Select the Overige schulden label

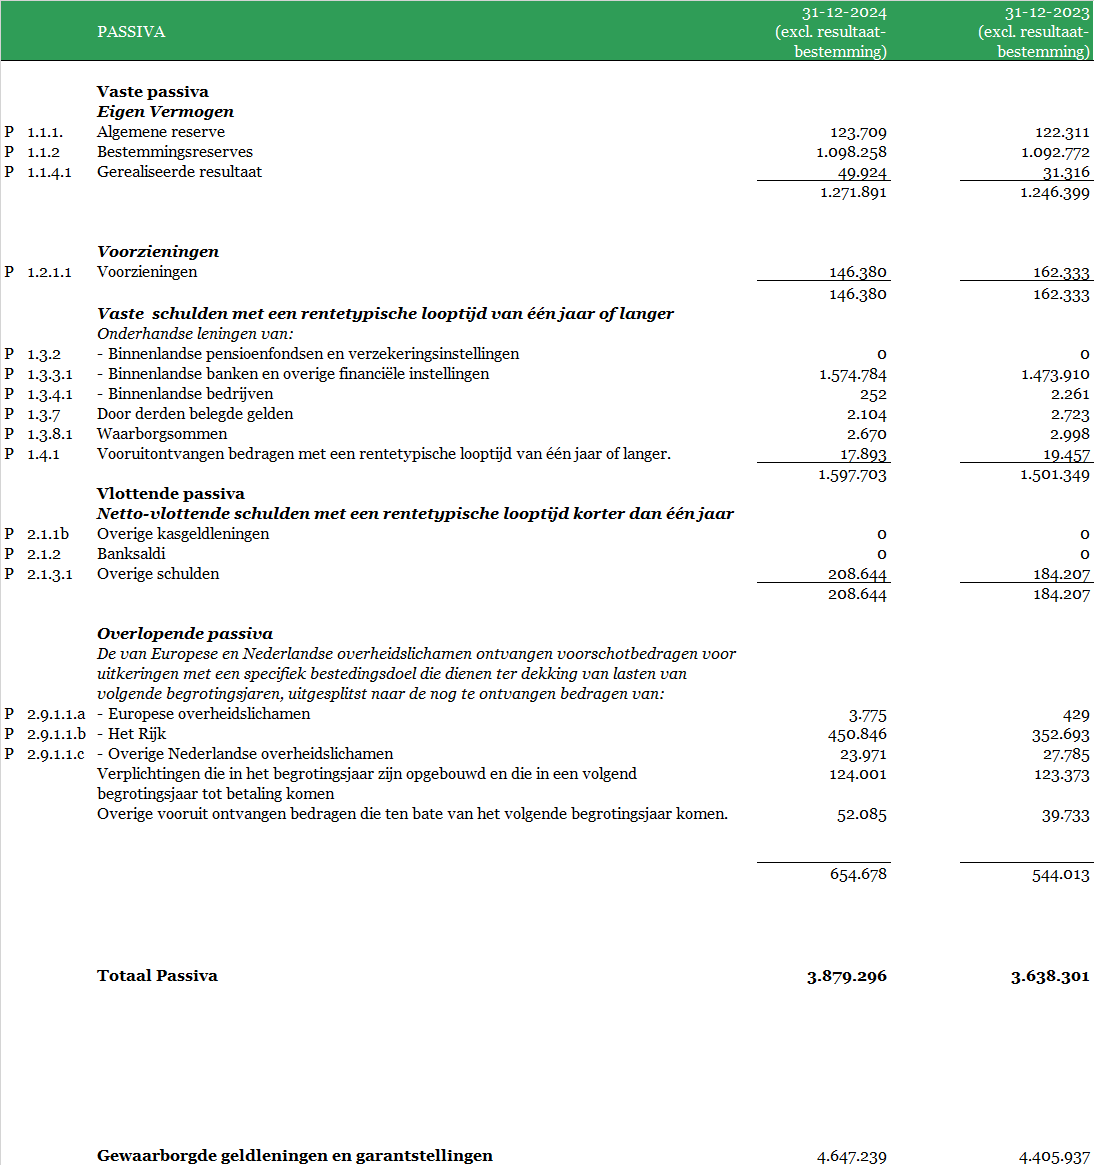tap(158, 574)
